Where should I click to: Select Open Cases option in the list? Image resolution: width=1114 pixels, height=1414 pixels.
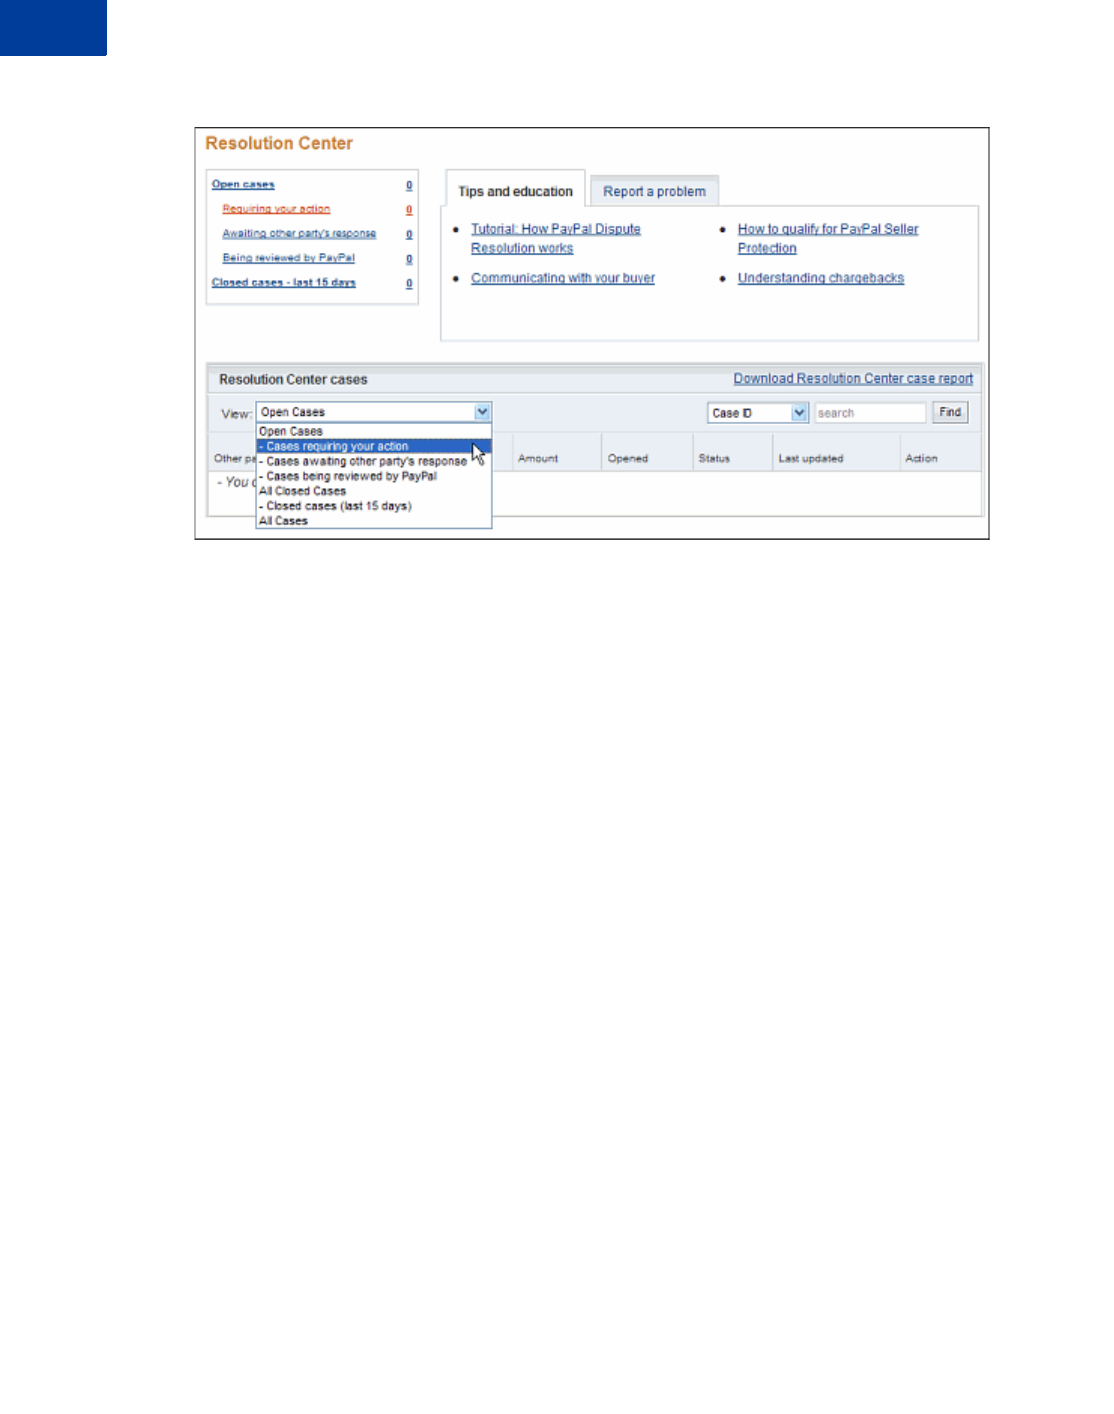pos(374,431)
